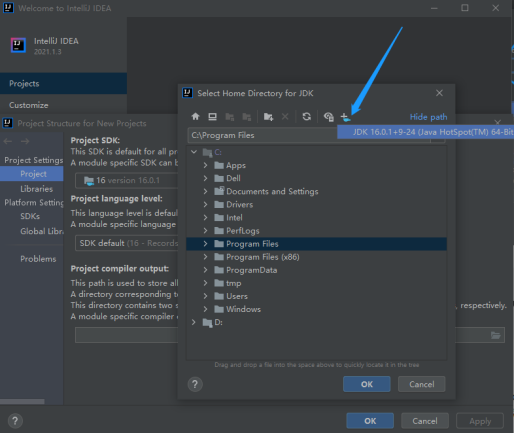Screen dimensions: 515x434
Task: Open SDKs in Platform Settings
Action: (x=30, y=216)
